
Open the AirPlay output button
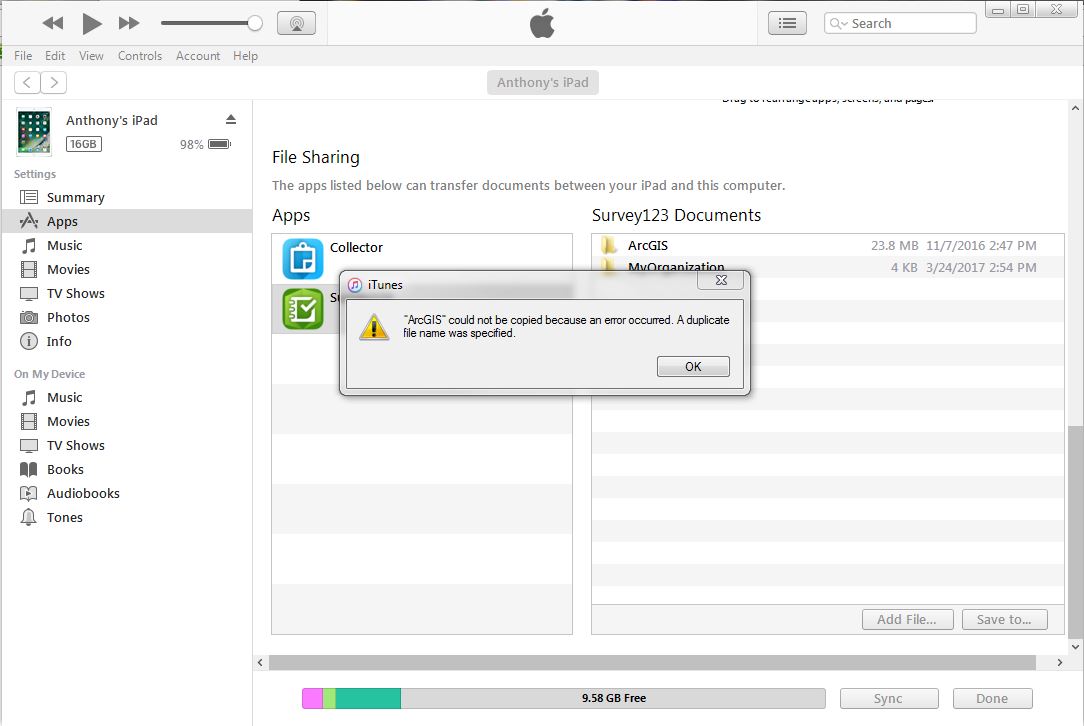(297, 24)
